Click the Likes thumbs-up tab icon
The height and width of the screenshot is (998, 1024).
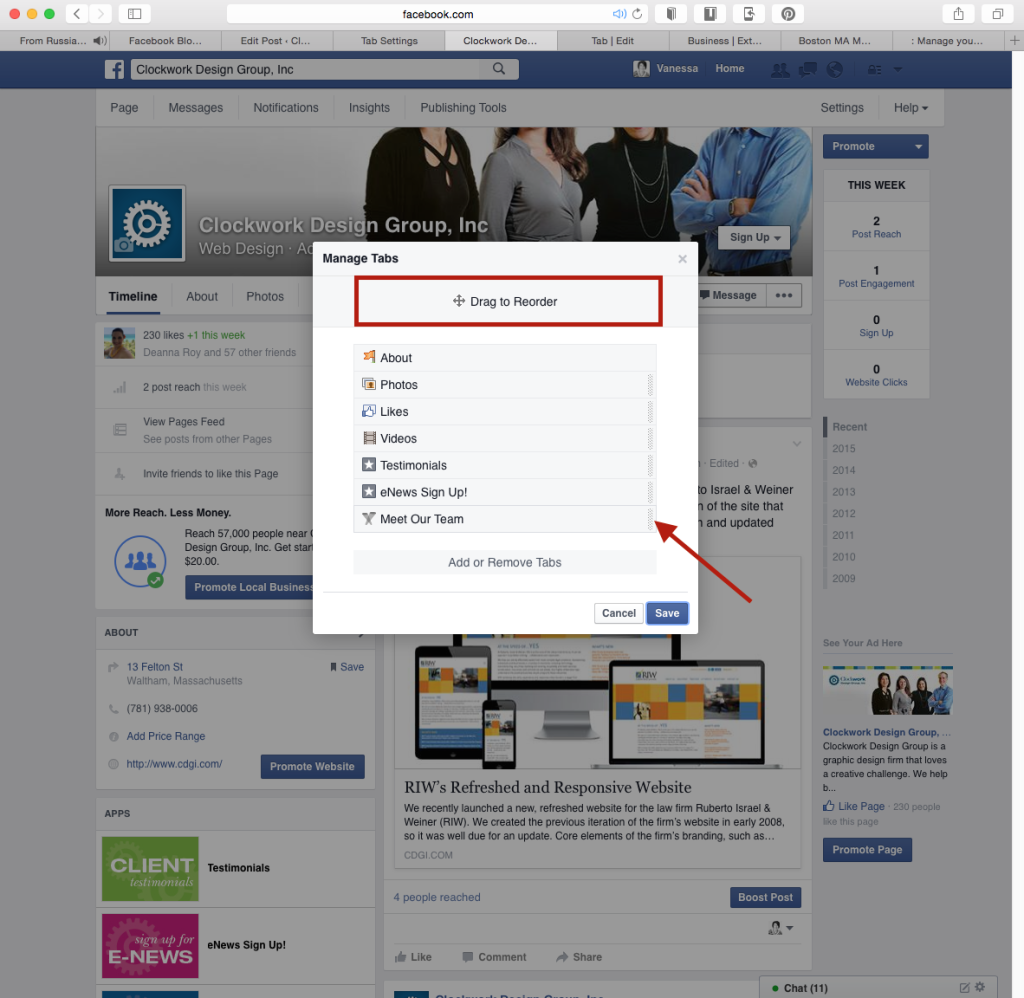369,411
